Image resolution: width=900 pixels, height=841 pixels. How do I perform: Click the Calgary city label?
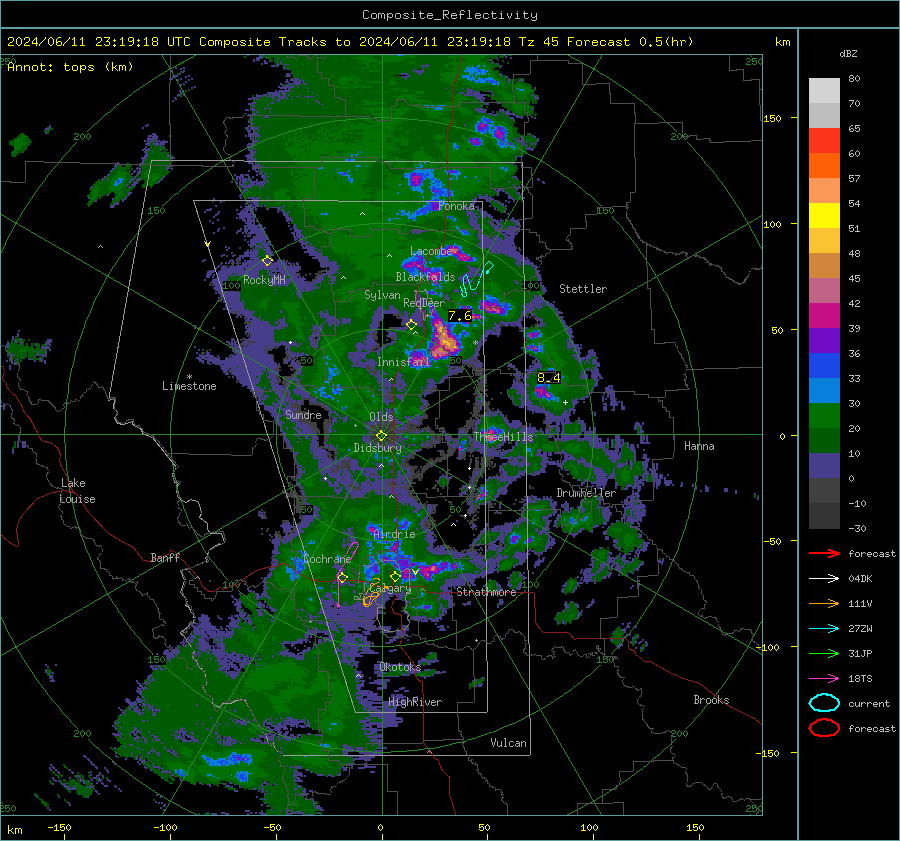click(x=390, y=588)
